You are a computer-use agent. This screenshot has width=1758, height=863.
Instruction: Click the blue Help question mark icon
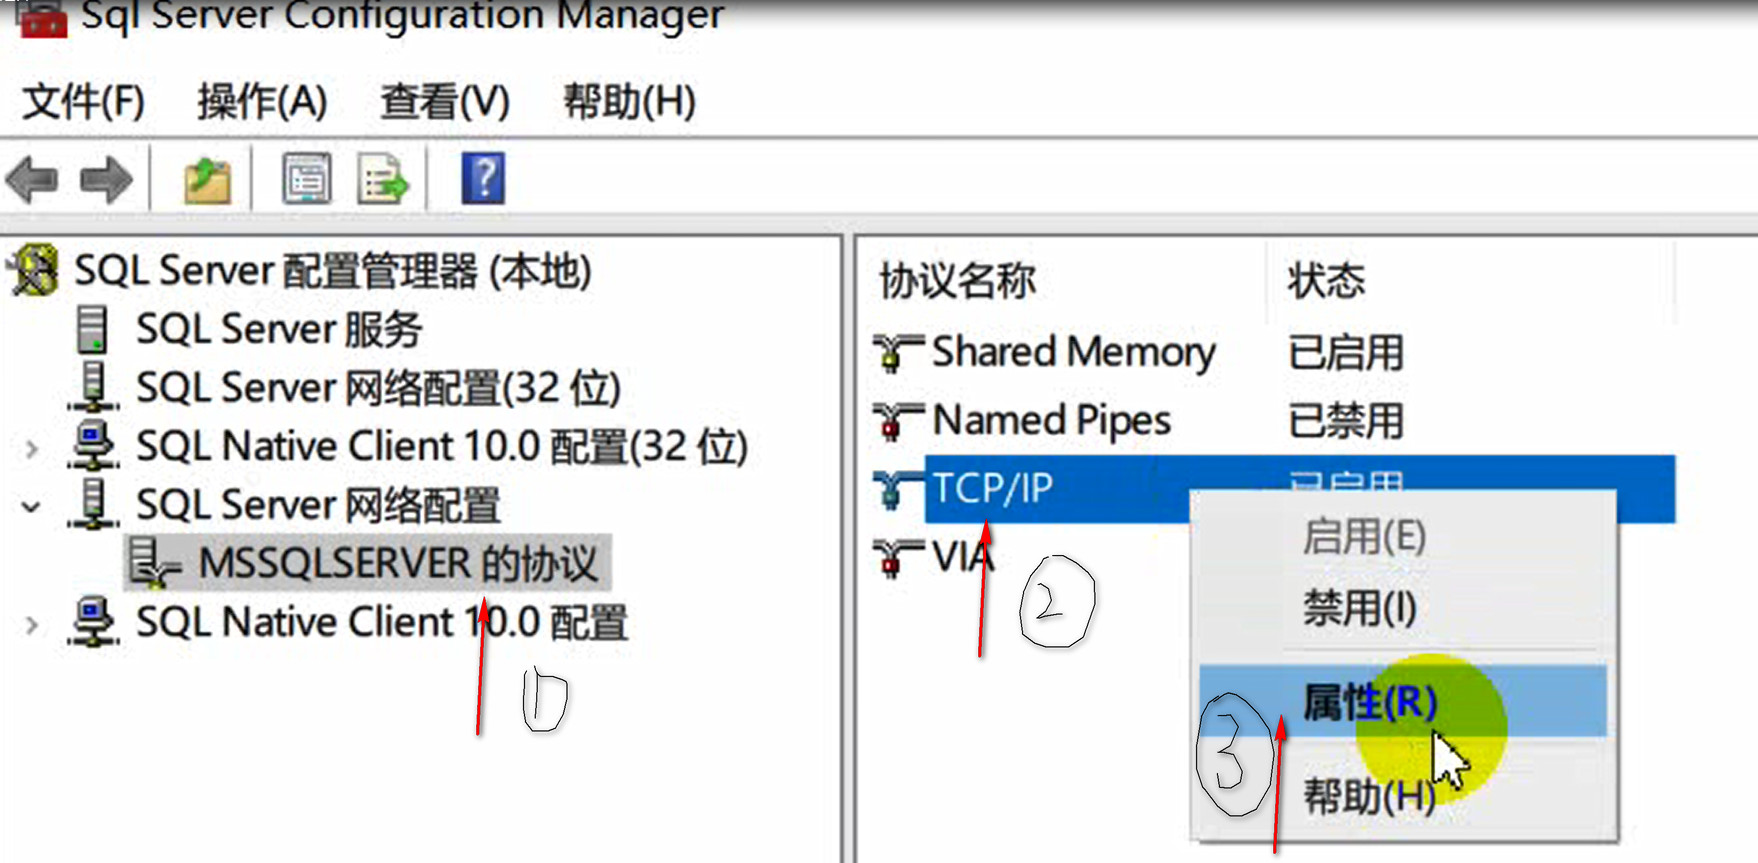click(x=483, y=179)
